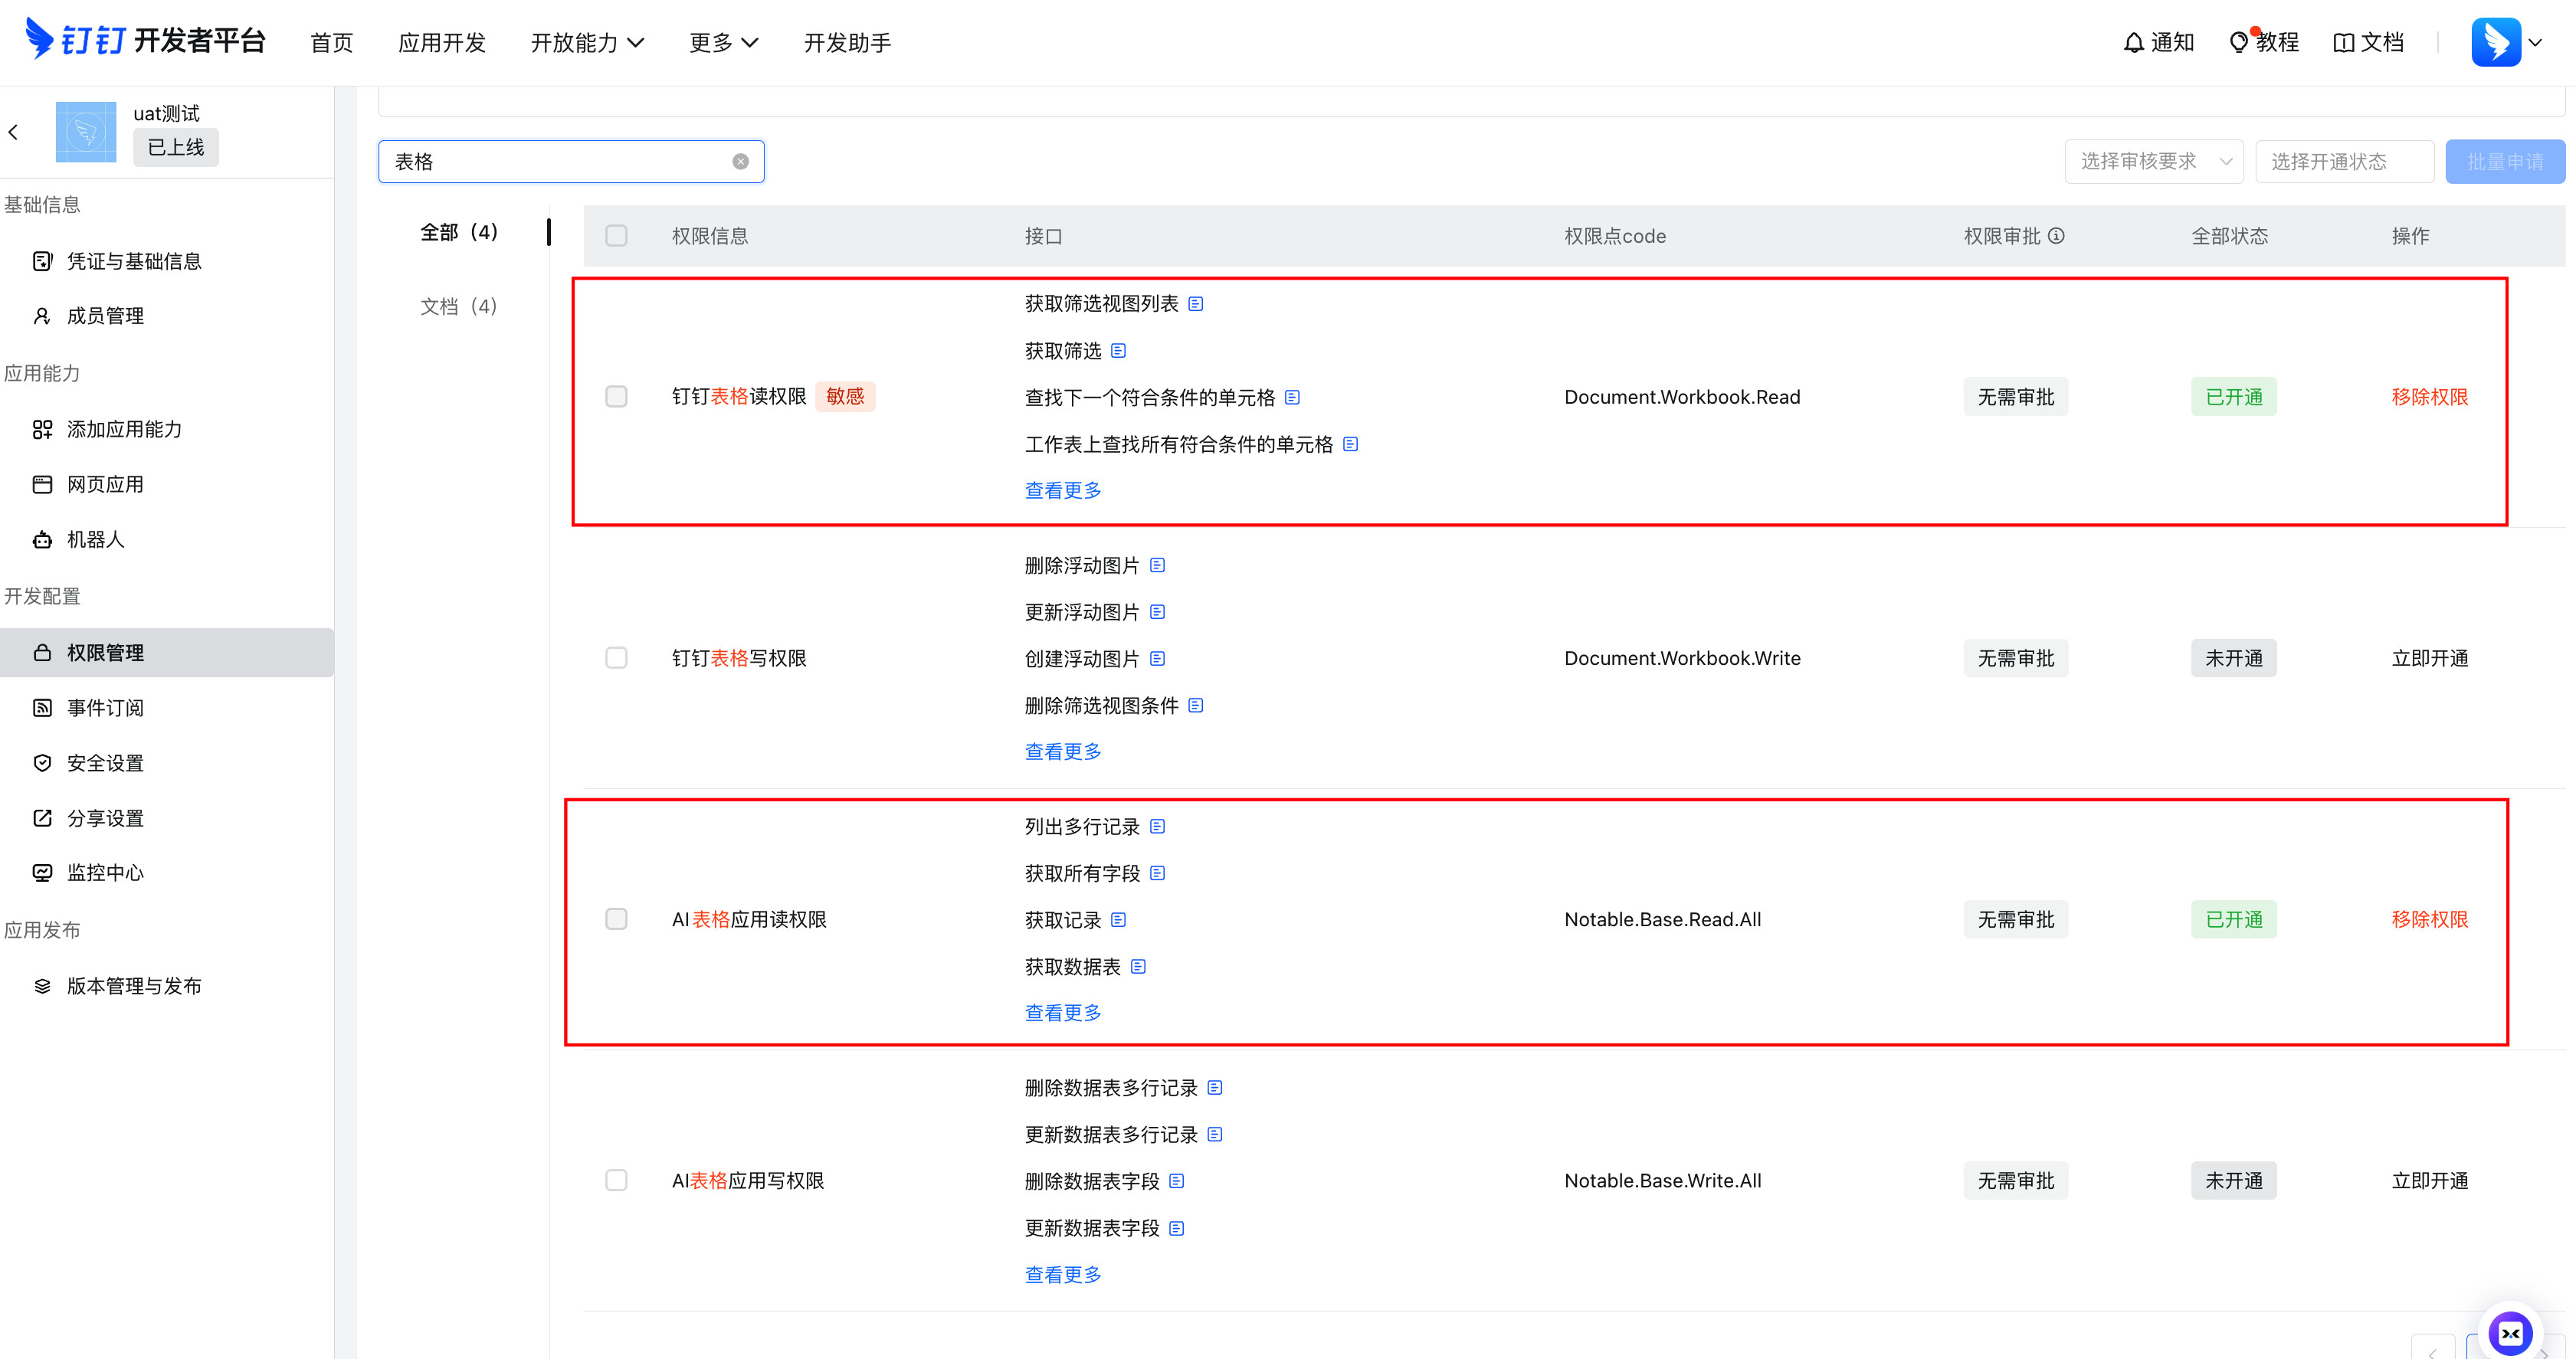Open doc icon beside 删除数据表多行记录
The width and height of the screenshot is (2576, 1359).
[x=1216, y=1088]
